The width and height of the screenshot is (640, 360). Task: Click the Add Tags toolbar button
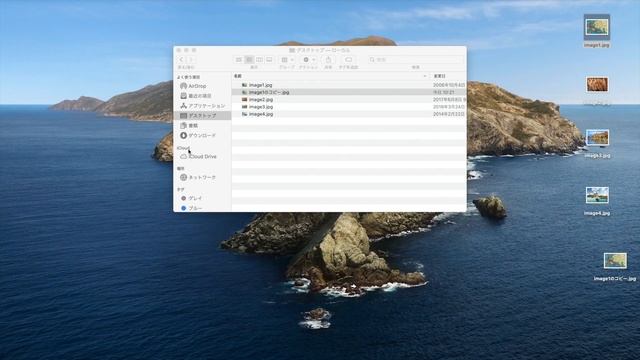(348, 60)
